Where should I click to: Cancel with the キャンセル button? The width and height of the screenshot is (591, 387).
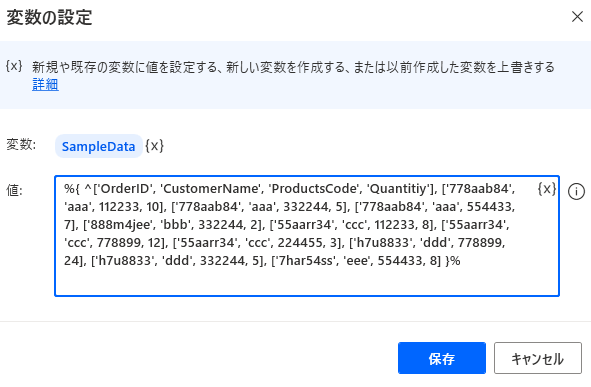click(538, 358)
